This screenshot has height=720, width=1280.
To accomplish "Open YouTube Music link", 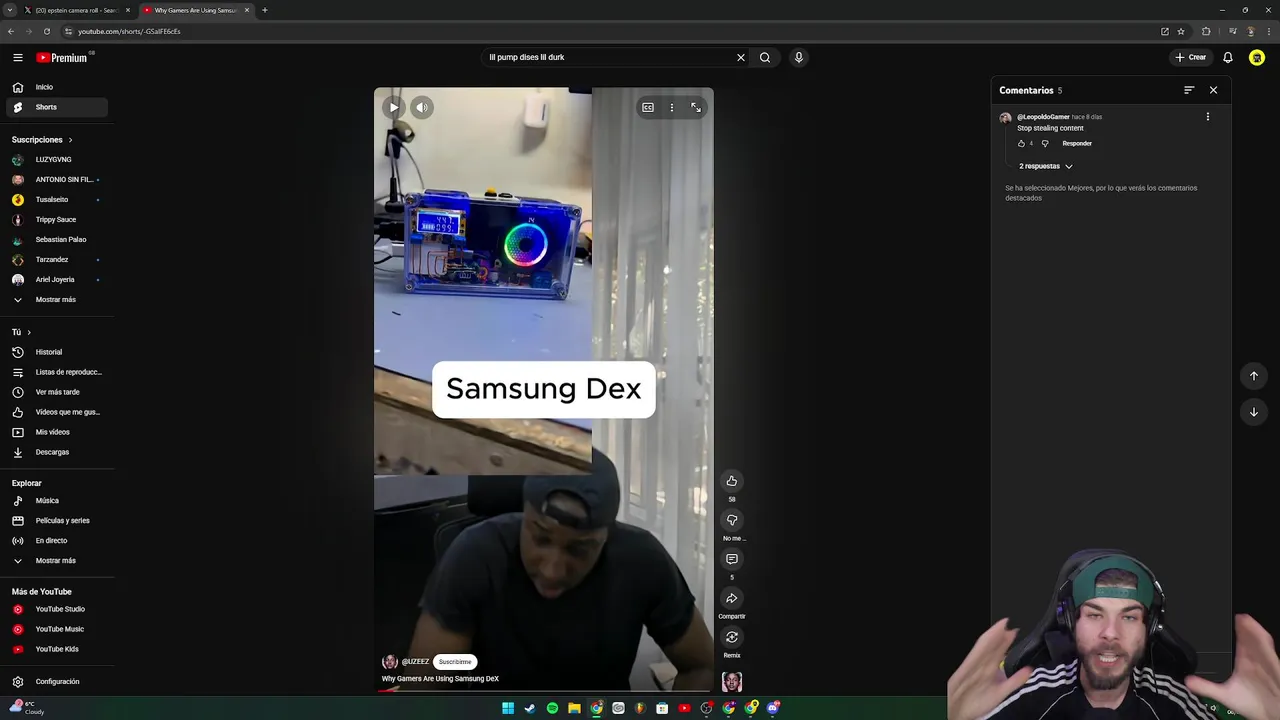I will (57, 629).
